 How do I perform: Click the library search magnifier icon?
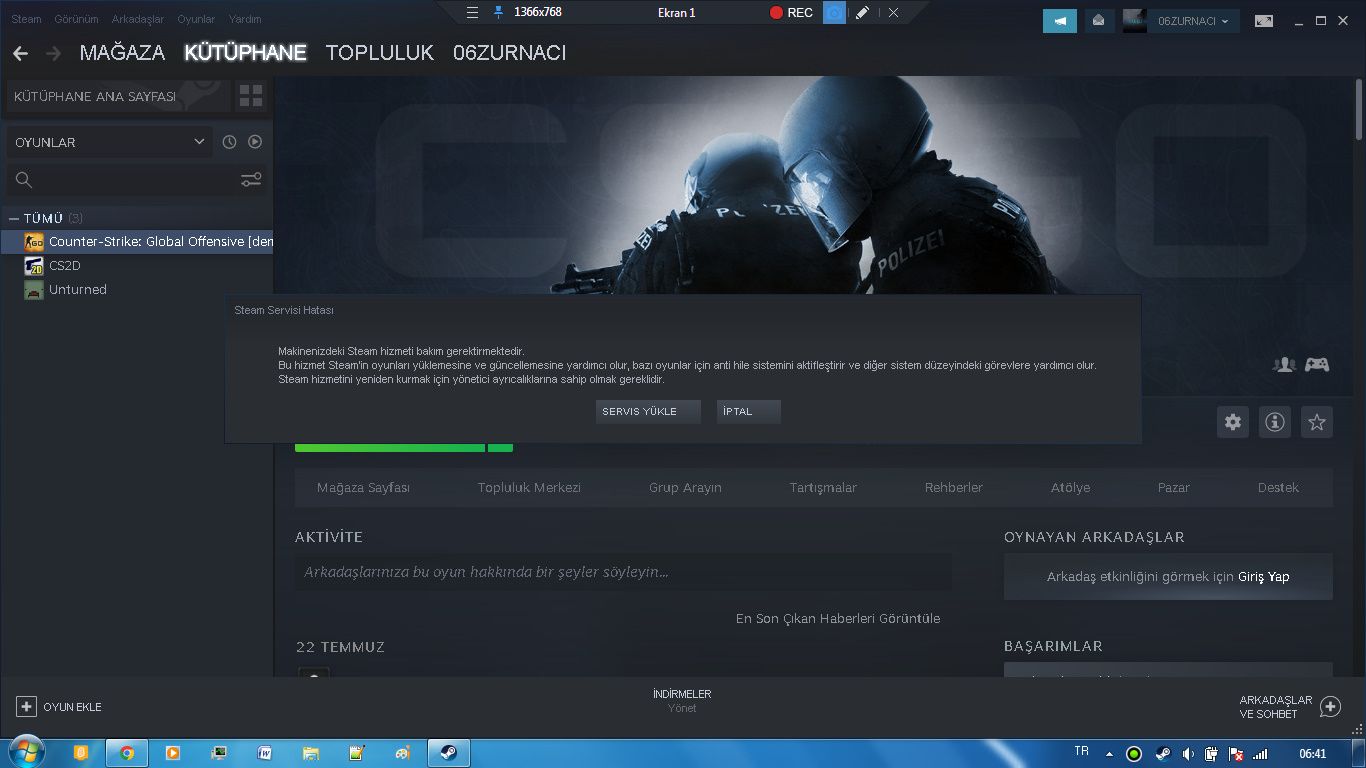pyautogui.click(x=24, y=180)
